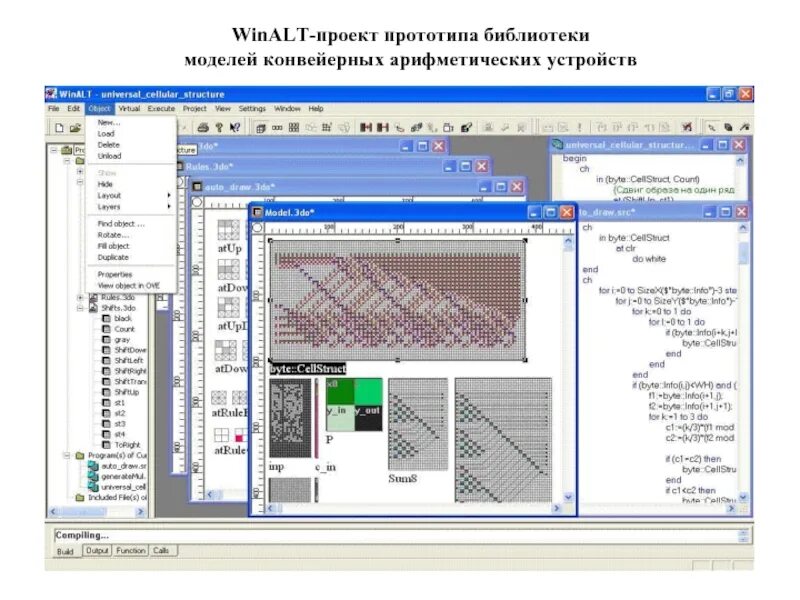This screenshot has width=800, height=600.
Task: Click the Included File(s) folder icon
Action: click(x=80, y=497)
